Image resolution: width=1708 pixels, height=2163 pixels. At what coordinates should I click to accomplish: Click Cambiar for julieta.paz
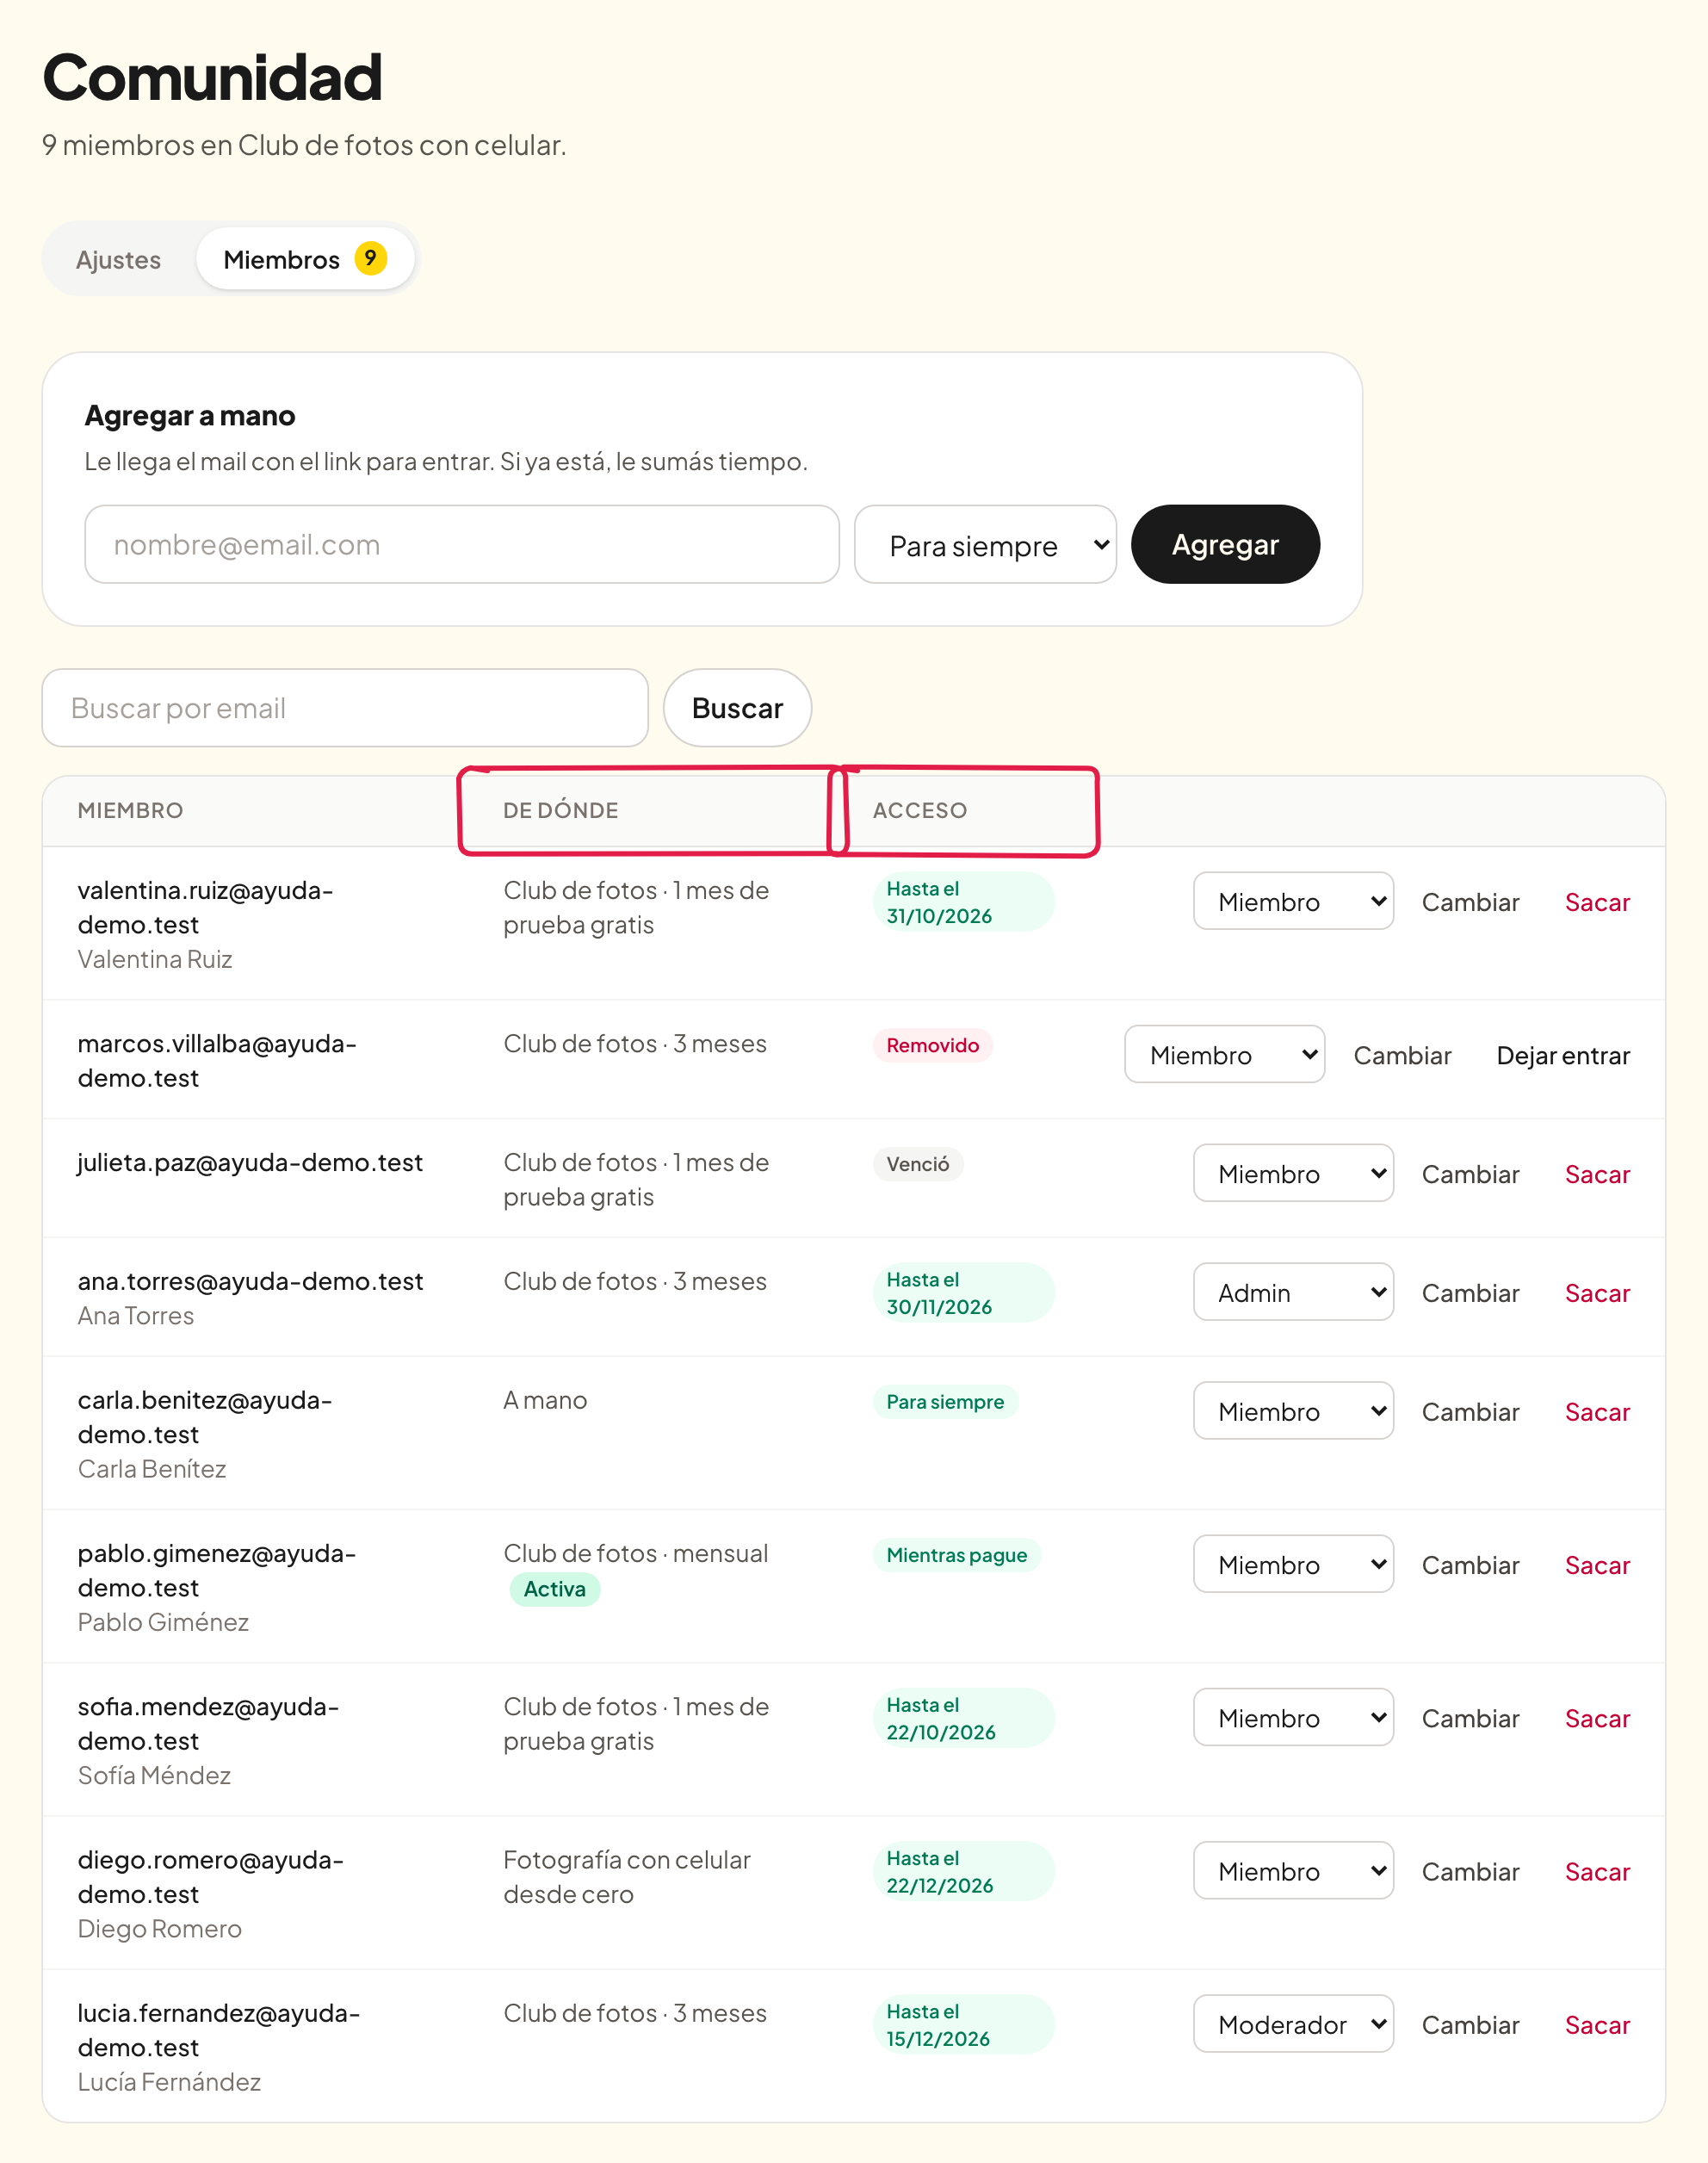tap(1470, 1174)
